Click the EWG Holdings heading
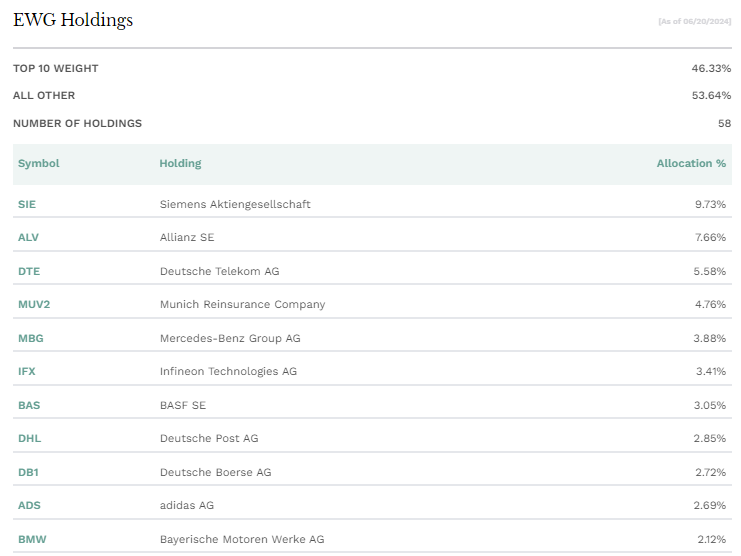This screenshot has width=741, height=556. click(x=73, y=20)
